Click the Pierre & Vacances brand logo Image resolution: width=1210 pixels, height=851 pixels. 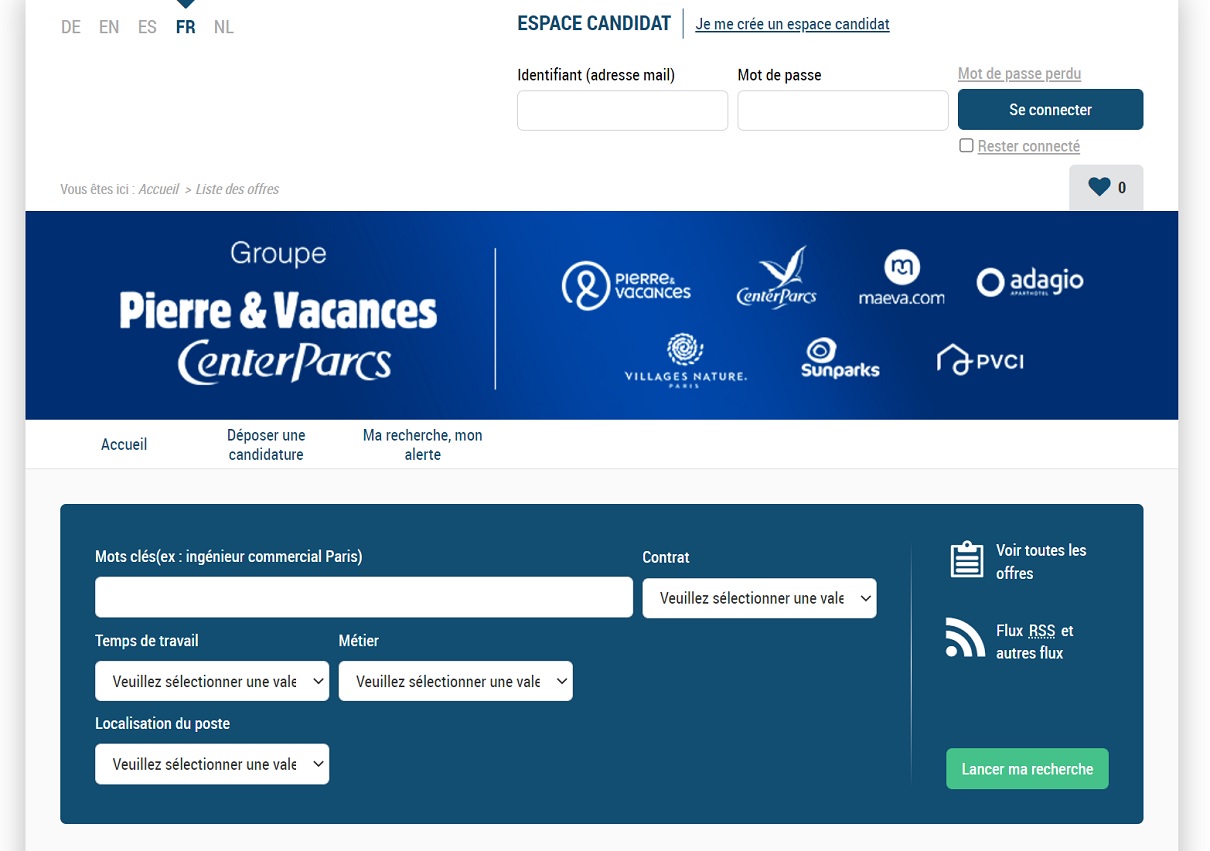point(626,285)
